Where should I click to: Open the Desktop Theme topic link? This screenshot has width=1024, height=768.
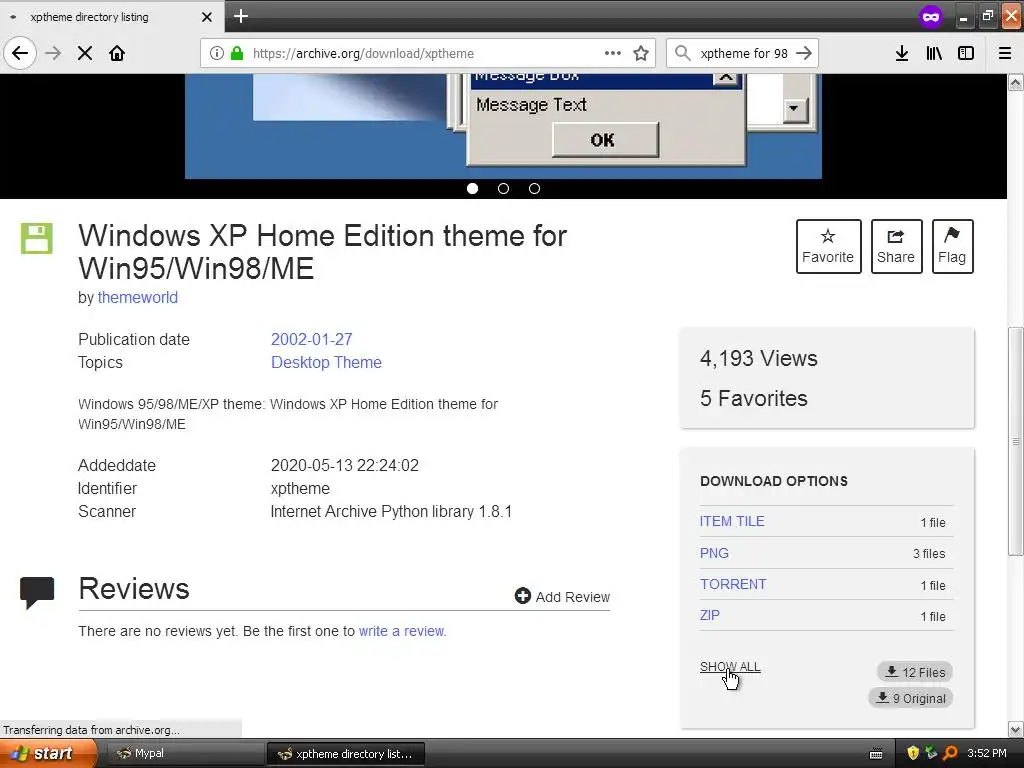[x=327, y=362]
